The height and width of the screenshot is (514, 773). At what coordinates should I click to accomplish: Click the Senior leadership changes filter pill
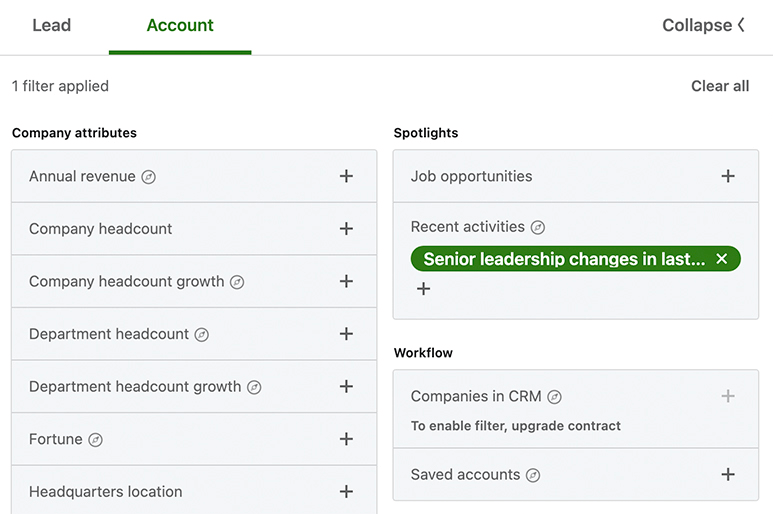(564, 259)
